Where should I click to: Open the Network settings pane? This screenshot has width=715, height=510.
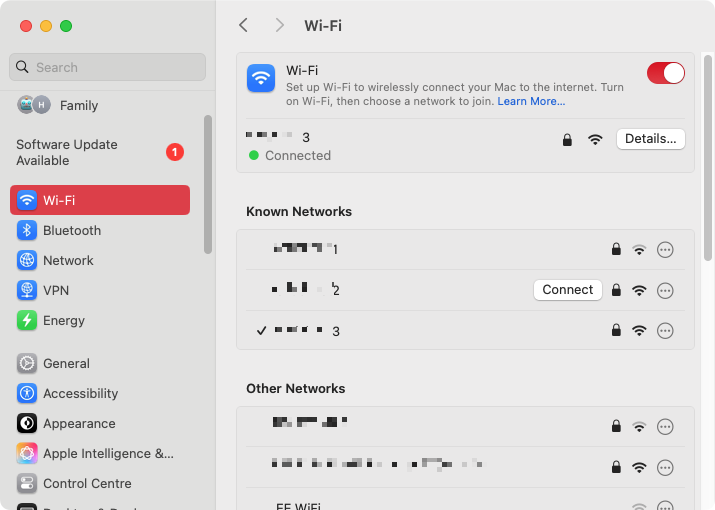coord(100,260)
